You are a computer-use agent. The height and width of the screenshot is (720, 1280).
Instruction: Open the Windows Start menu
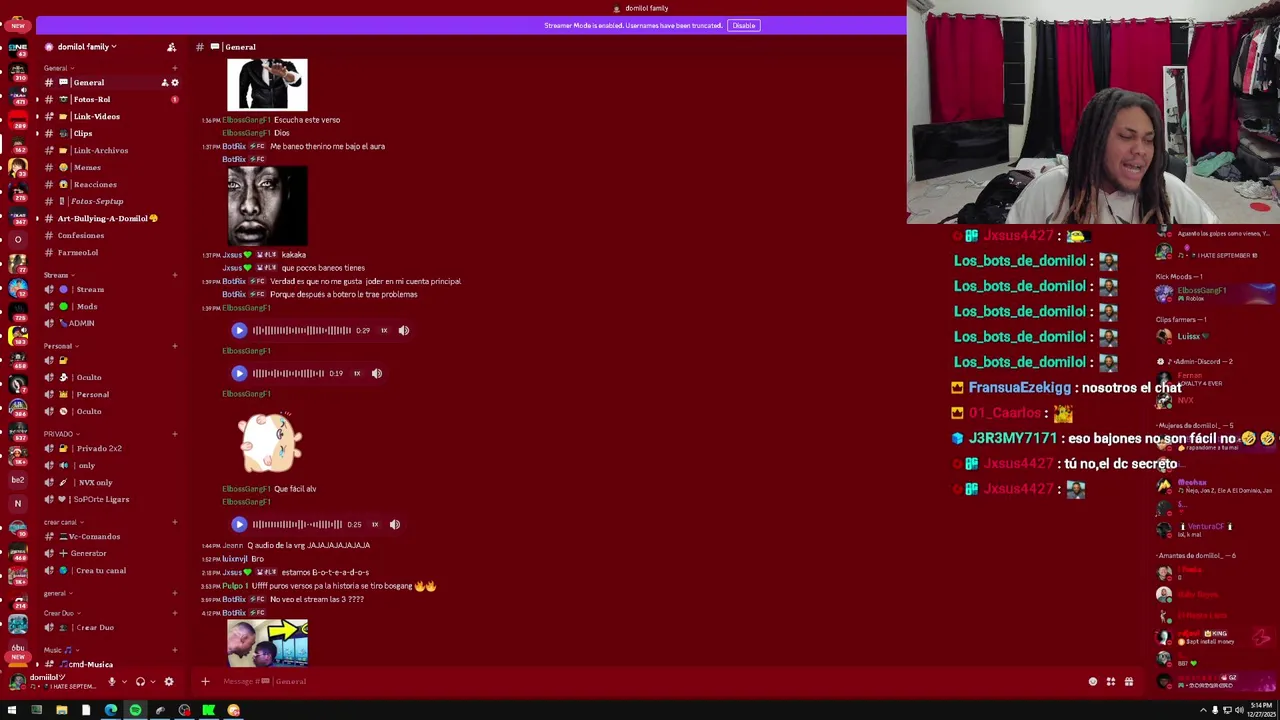click(12, 710)
